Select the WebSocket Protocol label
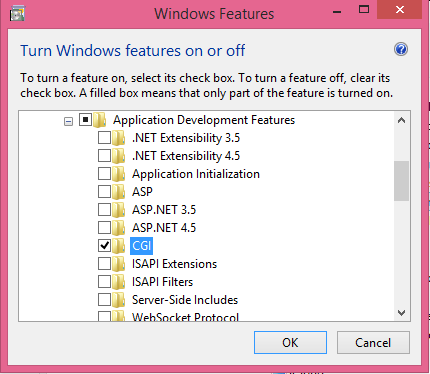430x374 pixels. click(x=185, y=317)
